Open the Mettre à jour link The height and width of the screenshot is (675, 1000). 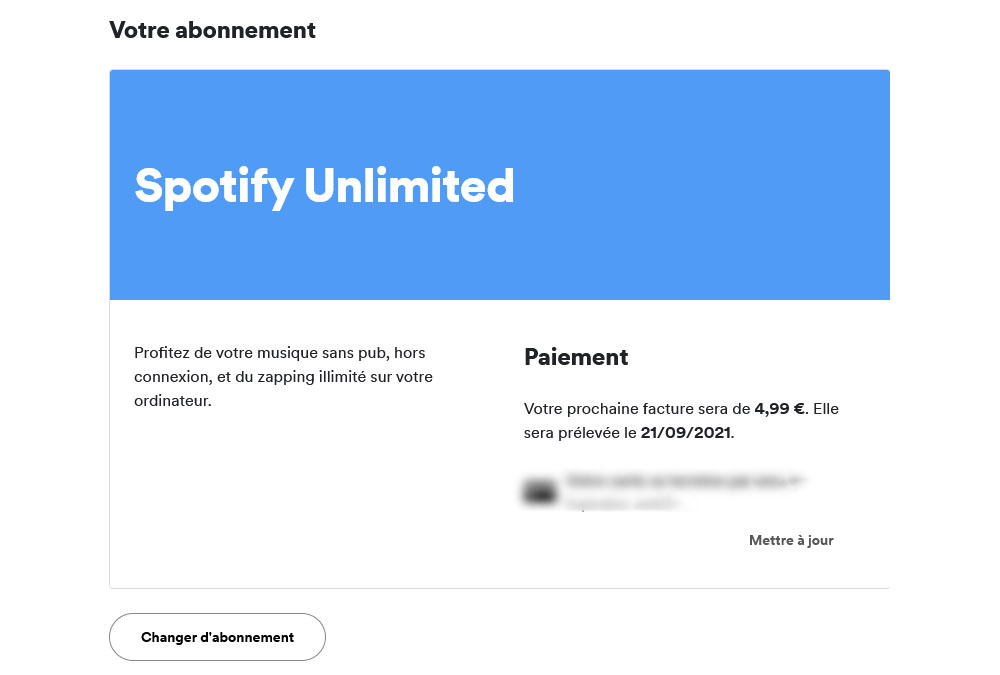[790, 540]
